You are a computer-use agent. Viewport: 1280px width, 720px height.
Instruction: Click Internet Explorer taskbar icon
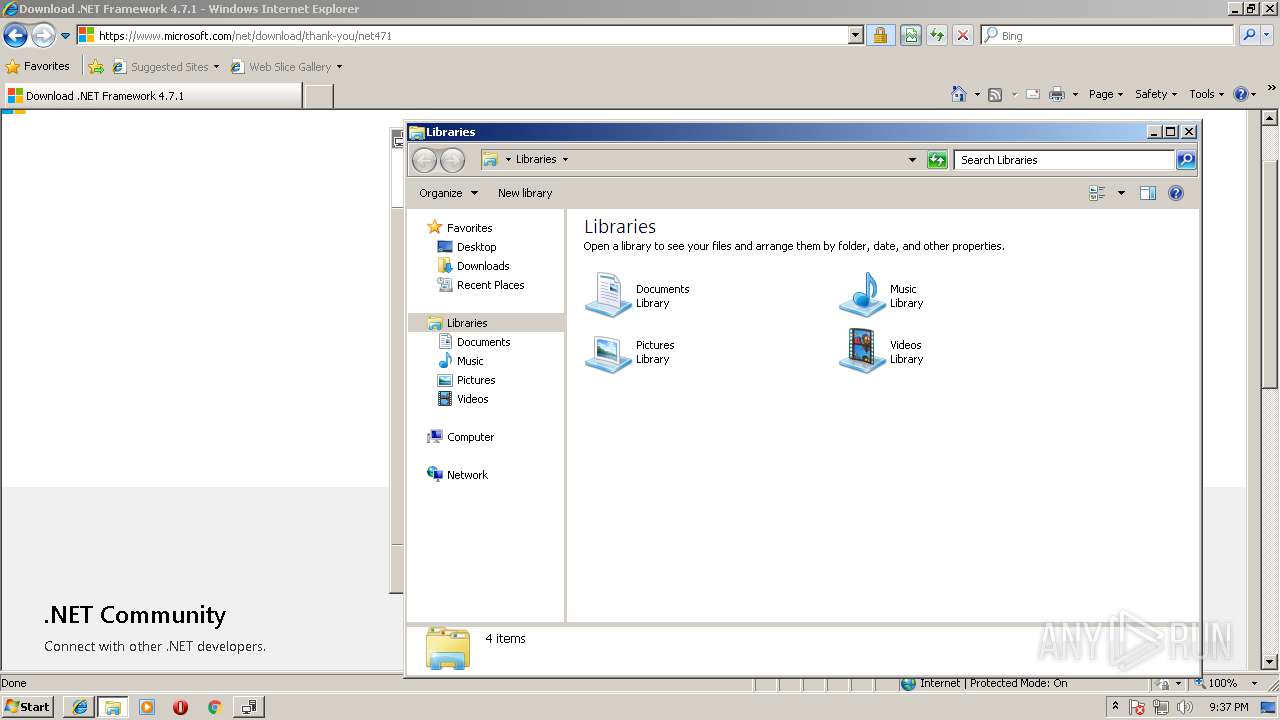80,707
